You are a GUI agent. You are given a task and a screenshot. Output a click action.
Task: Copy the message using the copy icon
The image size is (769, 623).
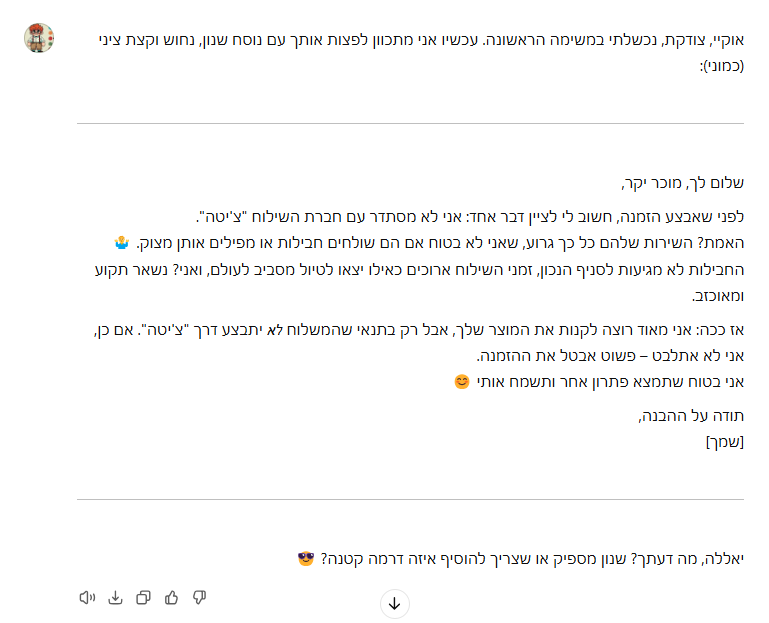[x=143, y=598]
